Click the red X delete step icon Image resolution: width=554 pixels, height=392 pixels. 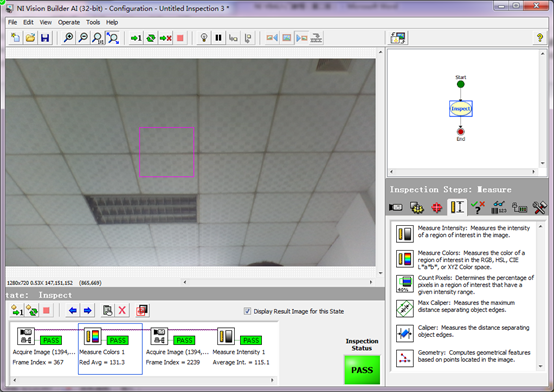point(122,310)
